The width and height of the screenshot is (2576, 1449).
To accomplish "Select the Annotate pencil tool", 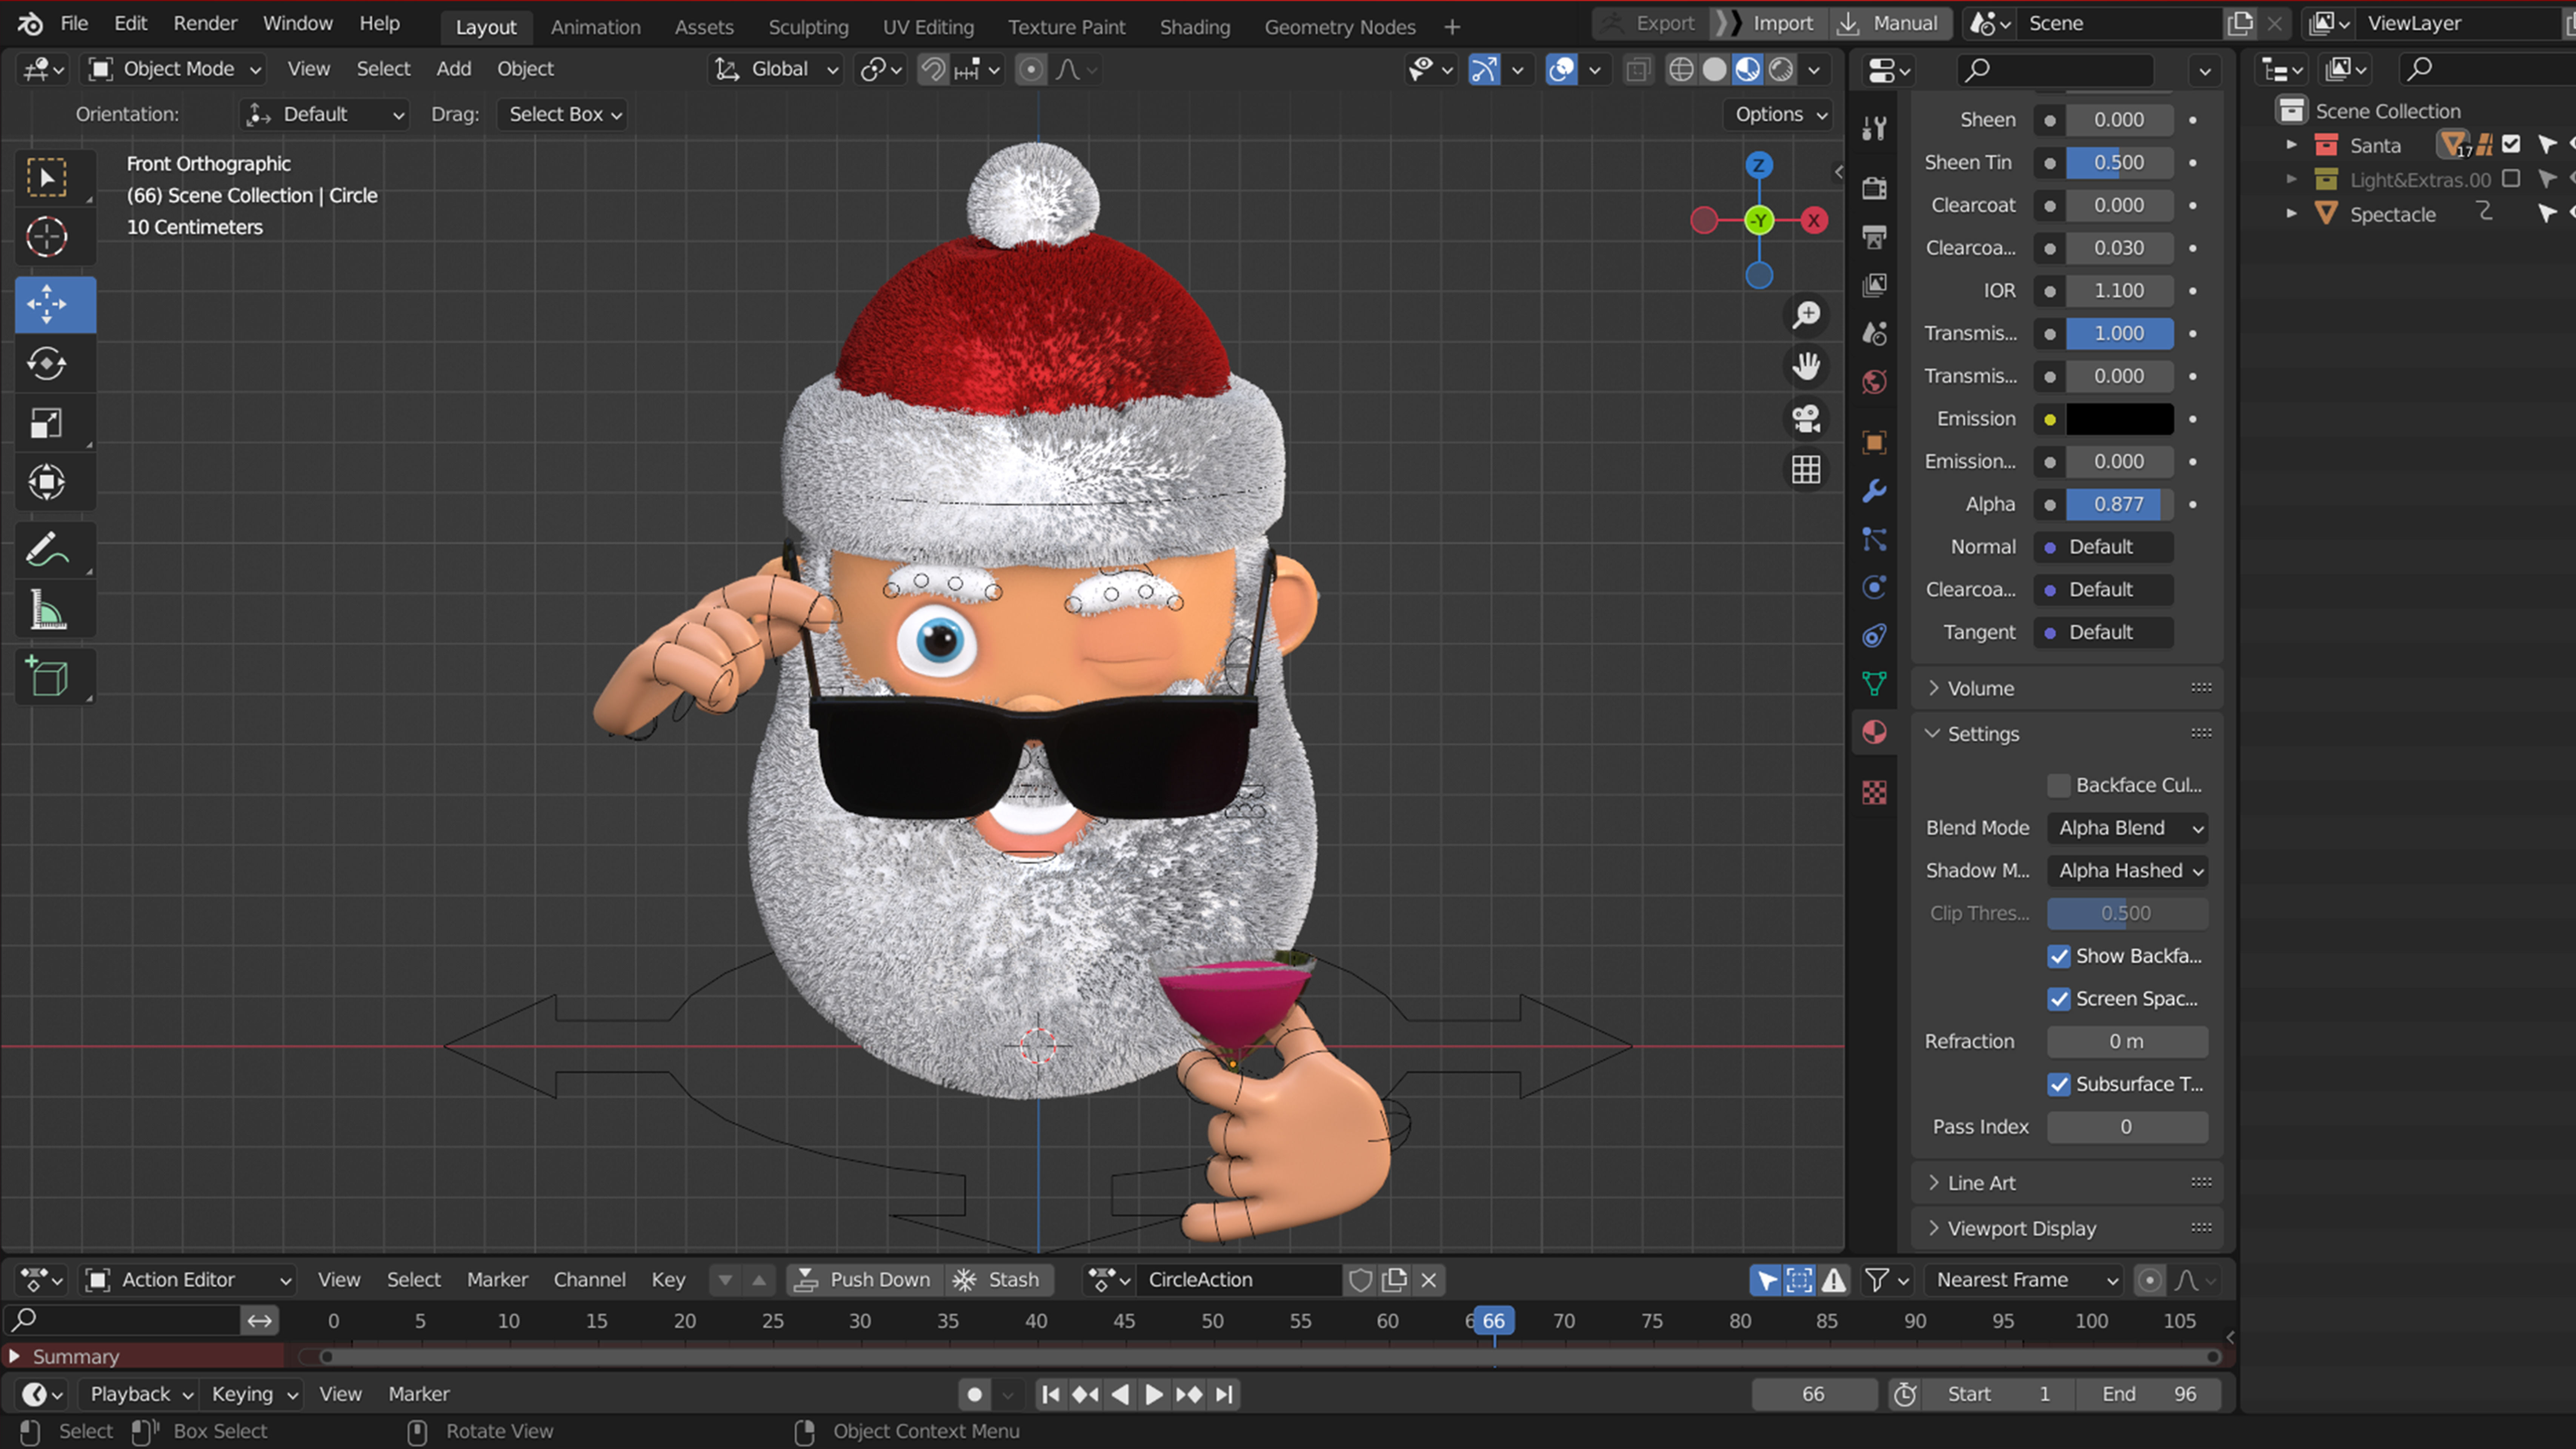I will click(x=47, y=550).
